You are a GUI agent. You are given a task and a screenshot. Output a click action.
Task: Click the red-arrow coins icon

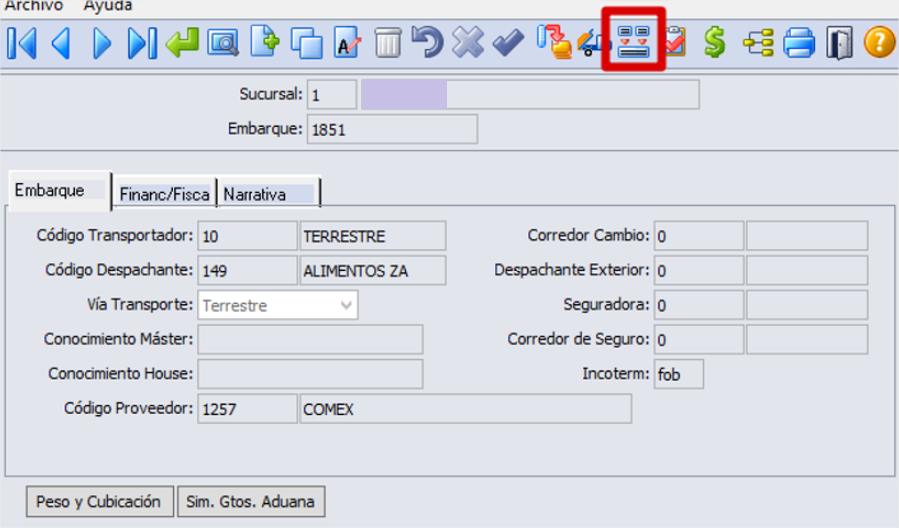[x=554, y=42]
